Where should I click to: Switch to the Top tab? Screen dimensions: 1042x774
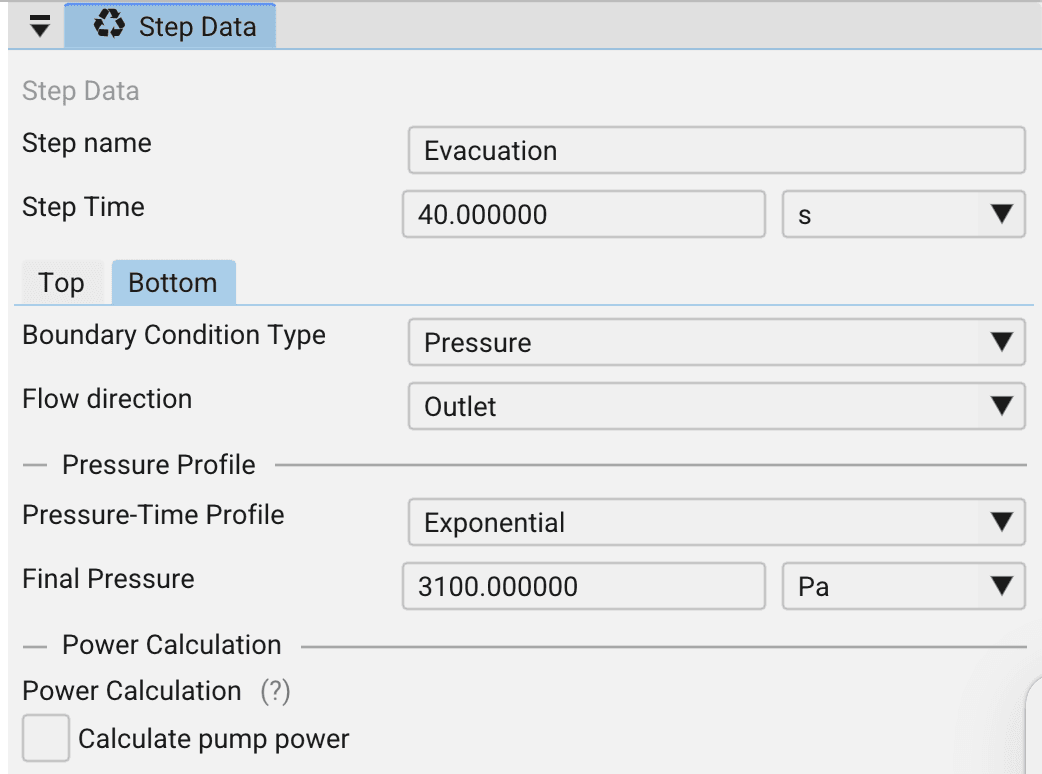[61, 283]
